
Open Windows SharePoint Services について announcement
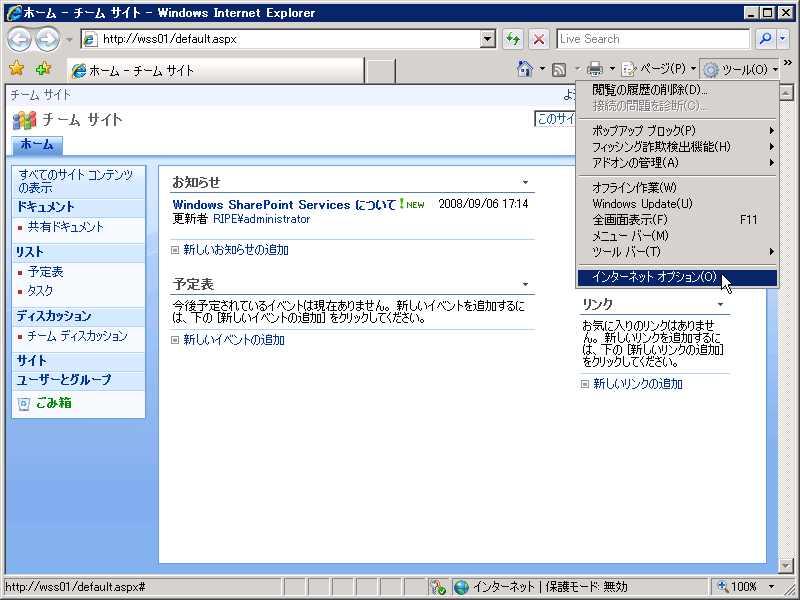[x=284, y=205]
